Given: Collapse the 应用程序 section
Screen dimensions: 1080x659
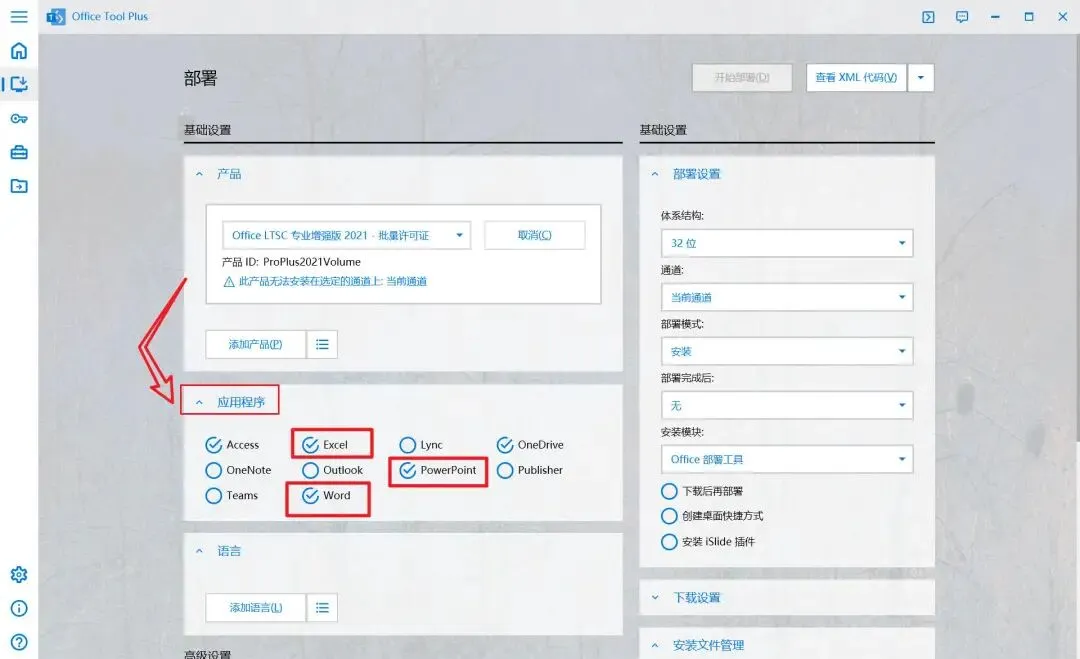Looking at the screenshot, I should (199, 402).
